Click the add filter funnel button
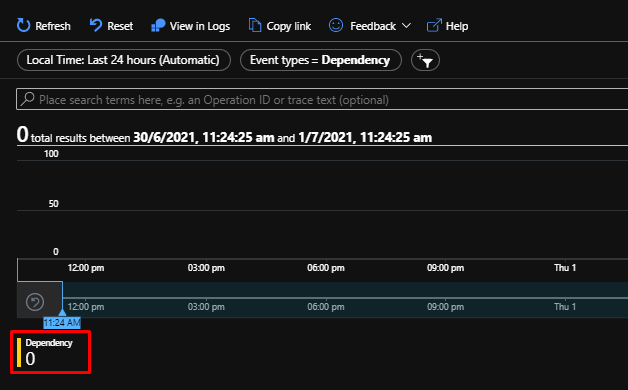 click(x=425, y=60)
